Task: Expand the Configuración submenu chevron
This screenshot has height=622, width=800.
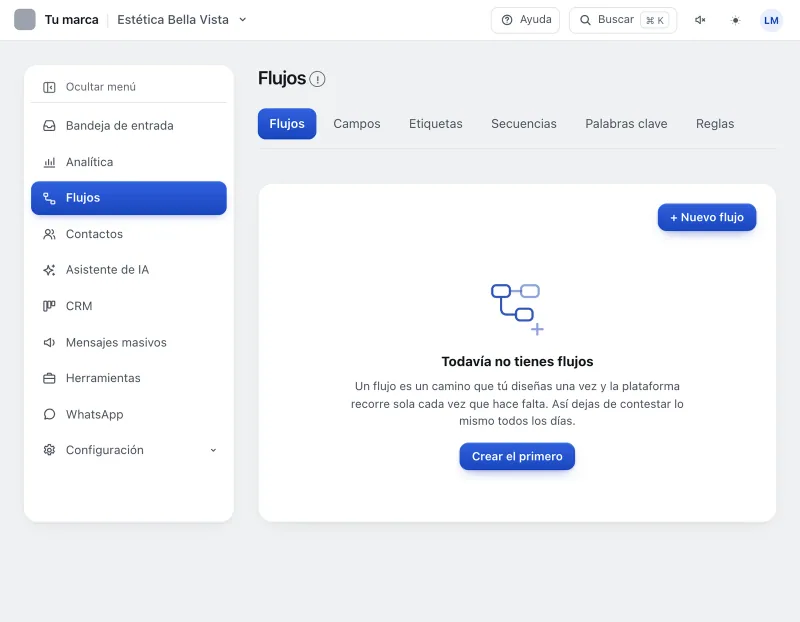Action: [213, 450]
